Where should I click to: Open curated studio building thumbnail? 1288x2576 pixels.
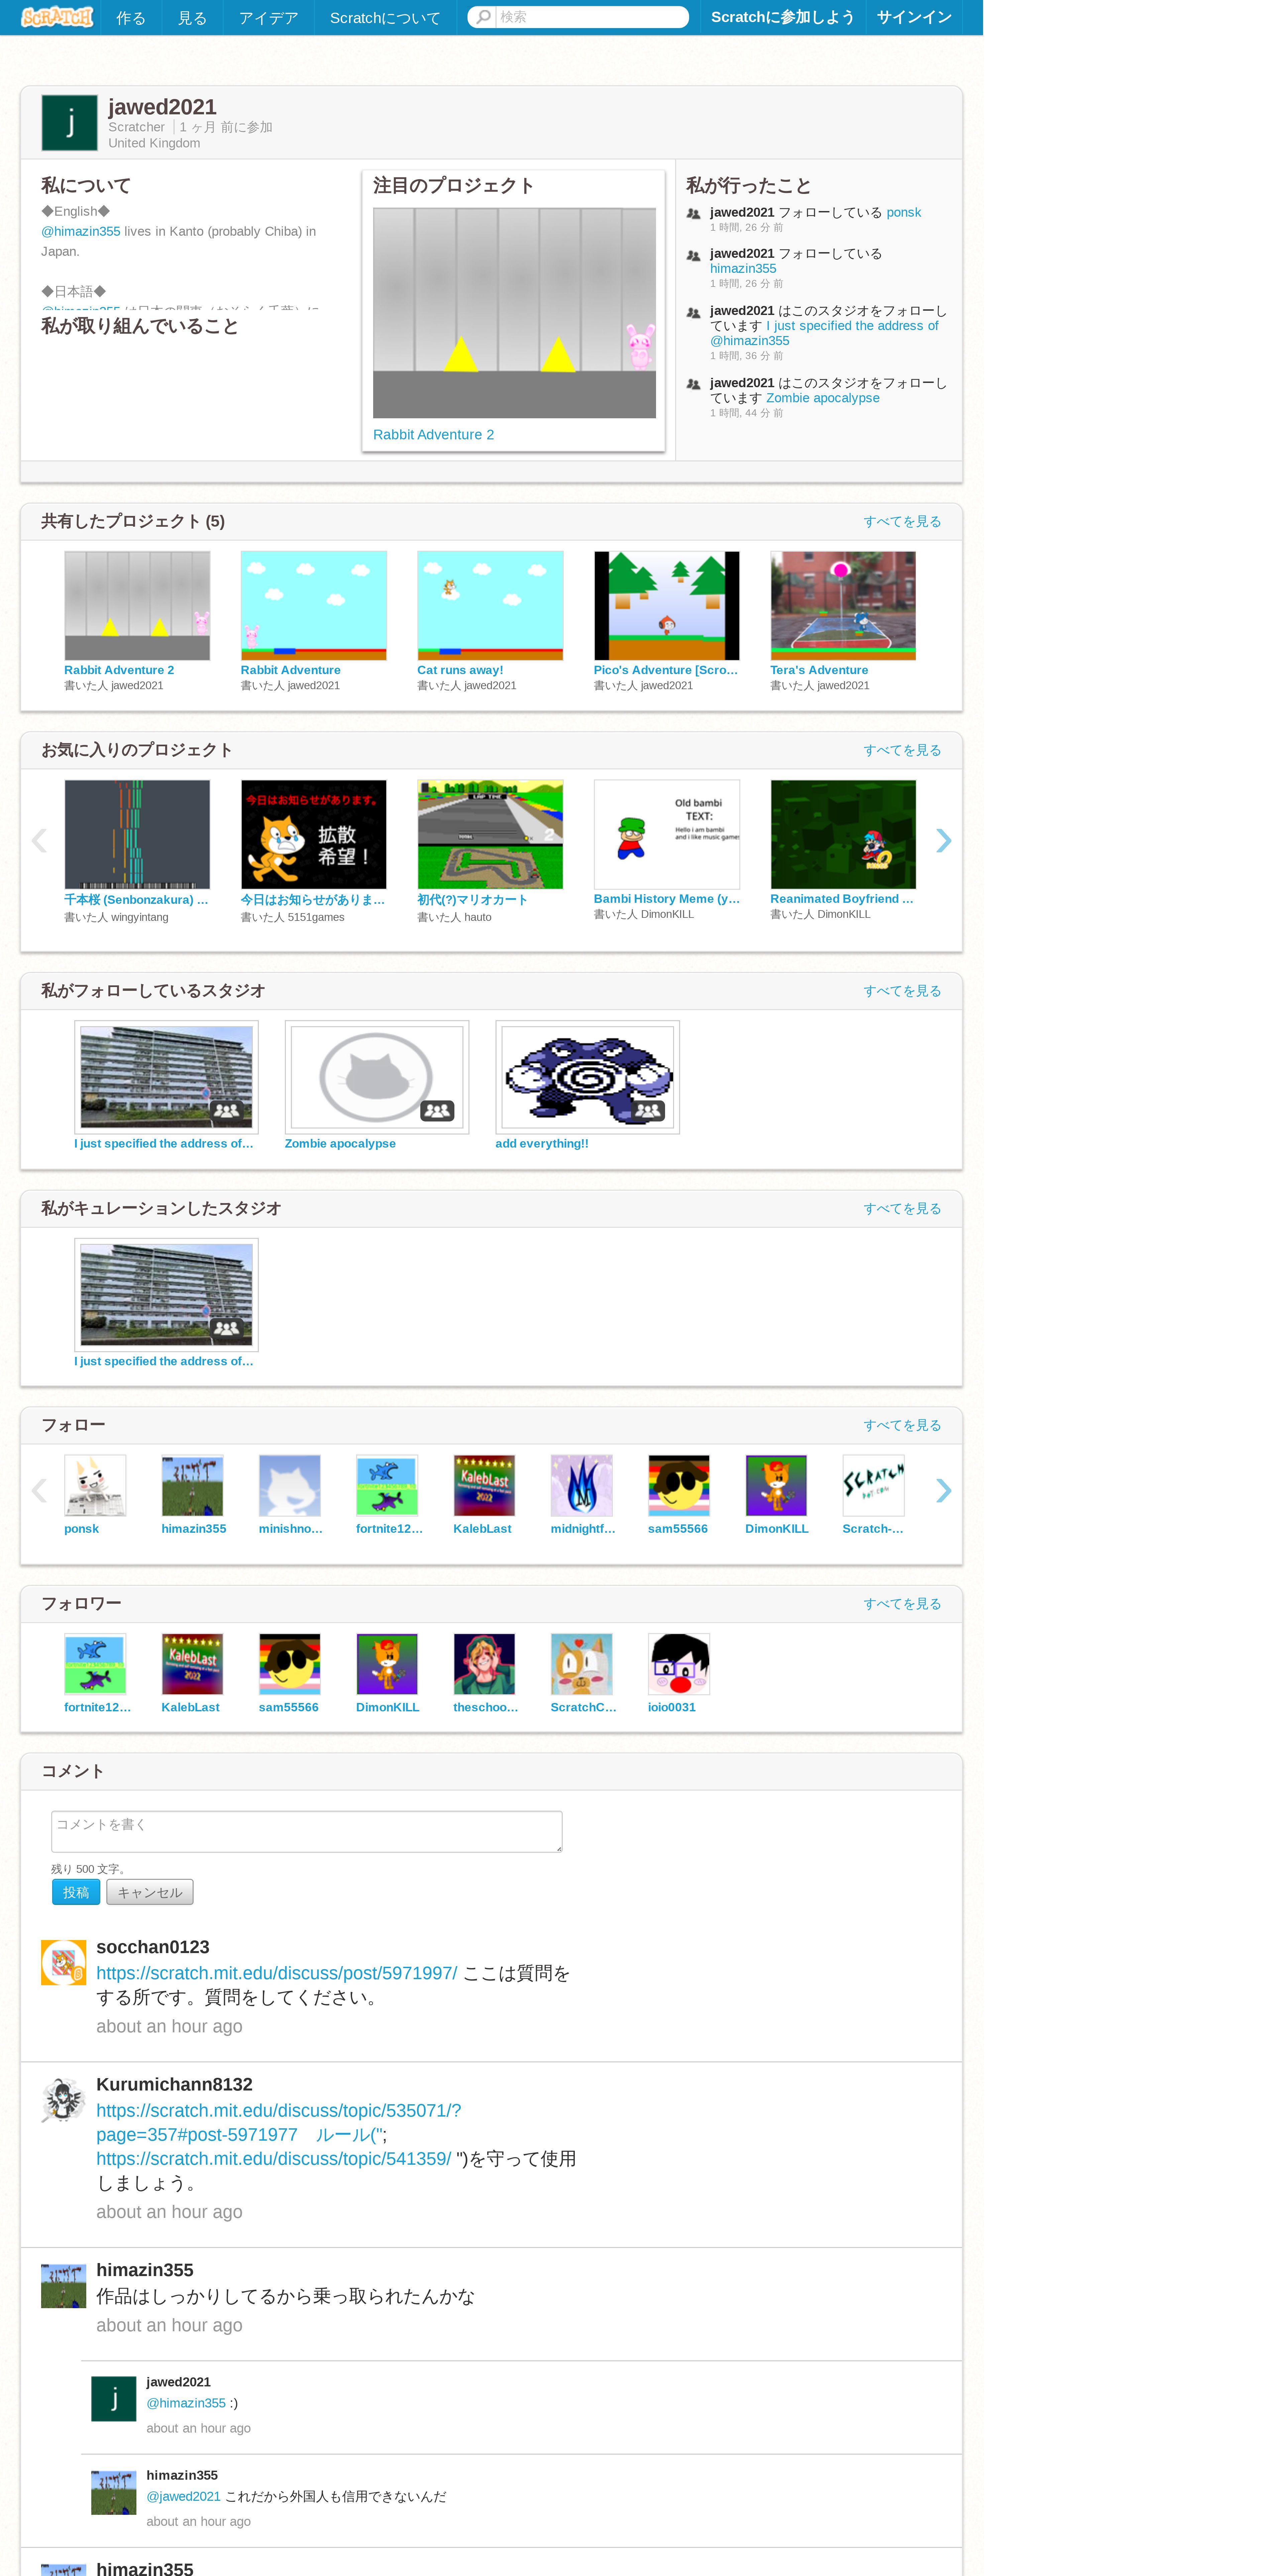[x=166, y=1295]
